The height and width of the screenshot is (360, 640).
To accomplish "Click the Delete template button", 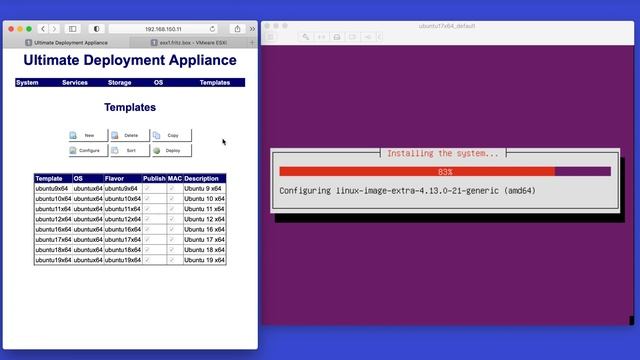I will pos(130,135).
